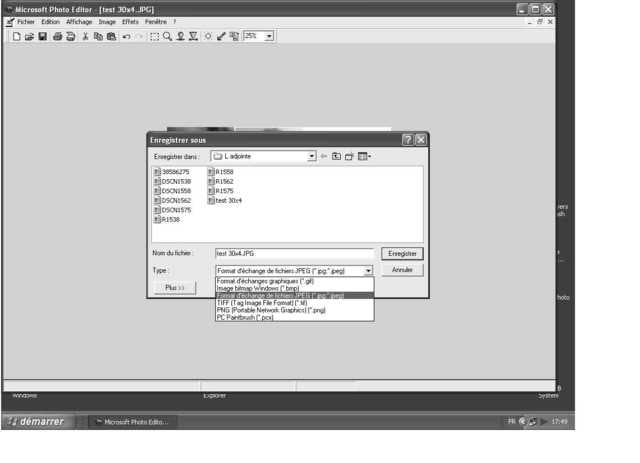Click the Plus >> button

[x=175, y=288]
